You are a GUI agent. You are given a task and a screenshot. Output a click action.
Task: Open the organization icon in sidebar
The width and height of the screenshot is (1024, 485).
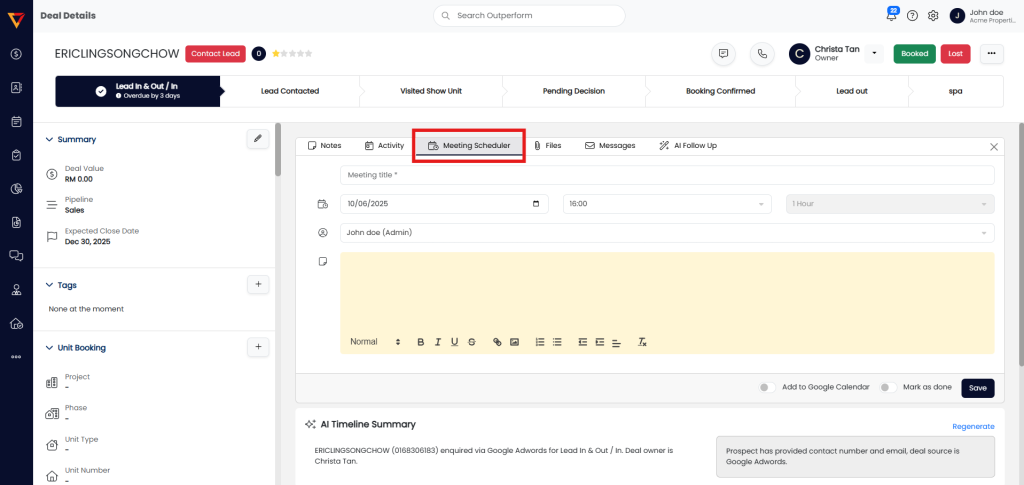pyautogui.click(x=16, y=290)
